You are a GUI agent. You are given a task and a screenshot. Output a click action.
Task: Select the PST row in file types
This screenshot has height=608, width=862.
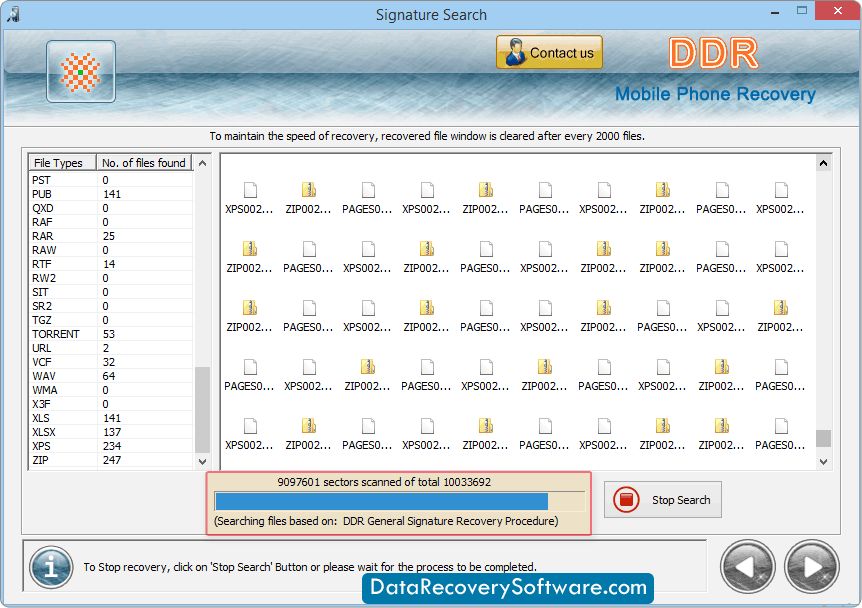pos(111,180)
